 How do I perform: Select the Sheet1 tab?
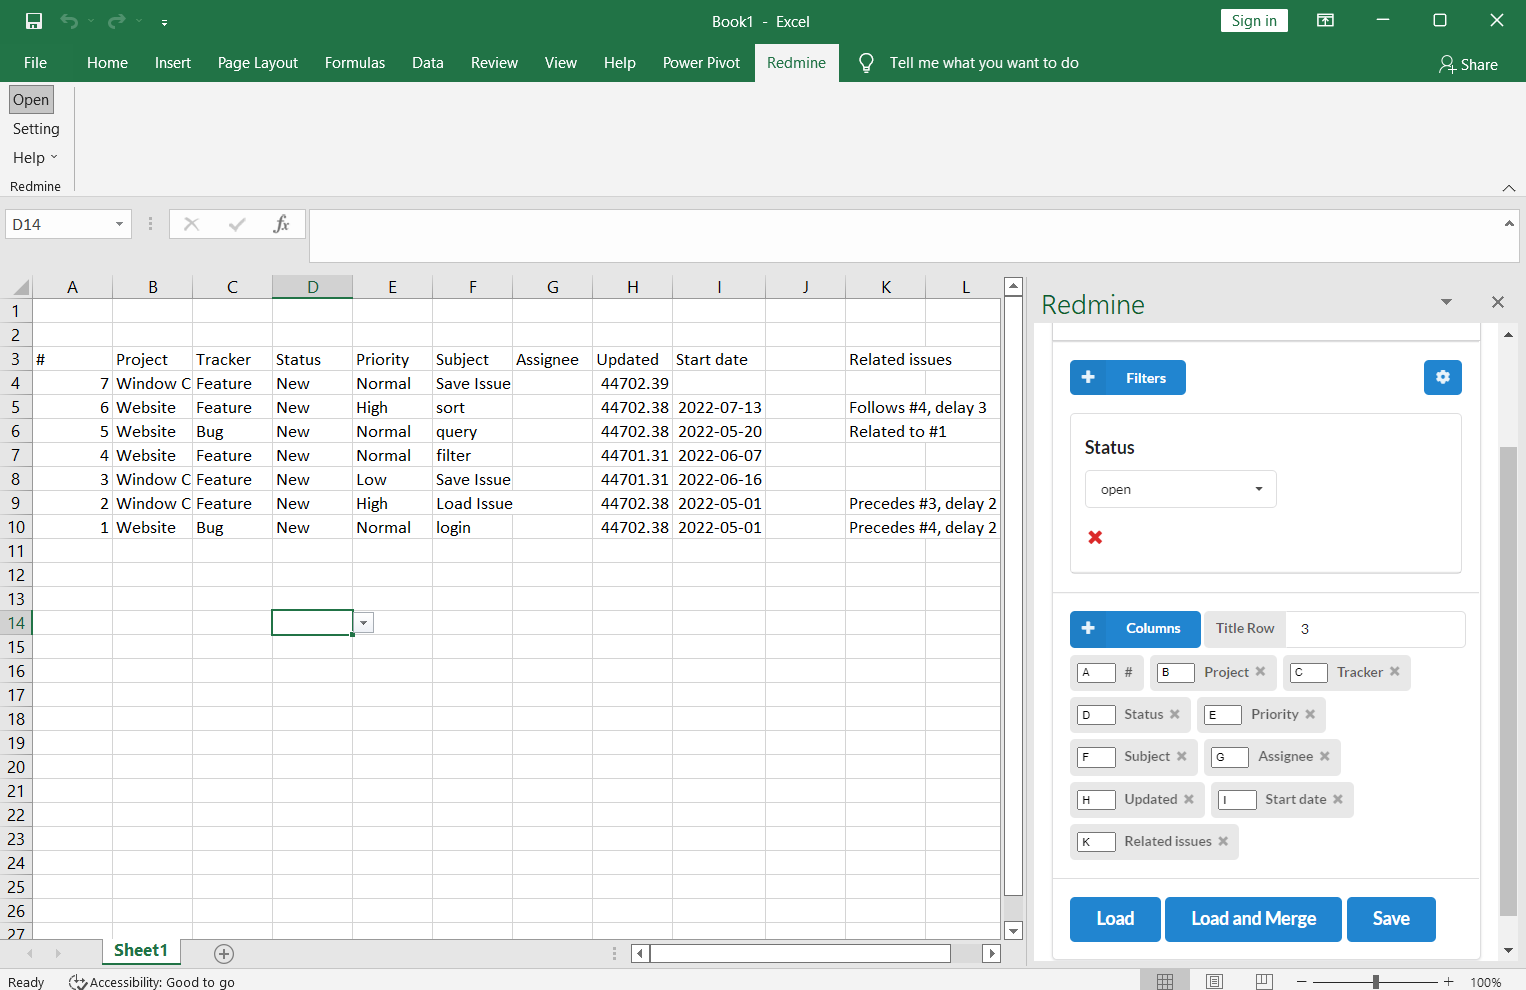pyautogui.click(x=140, y=951)
